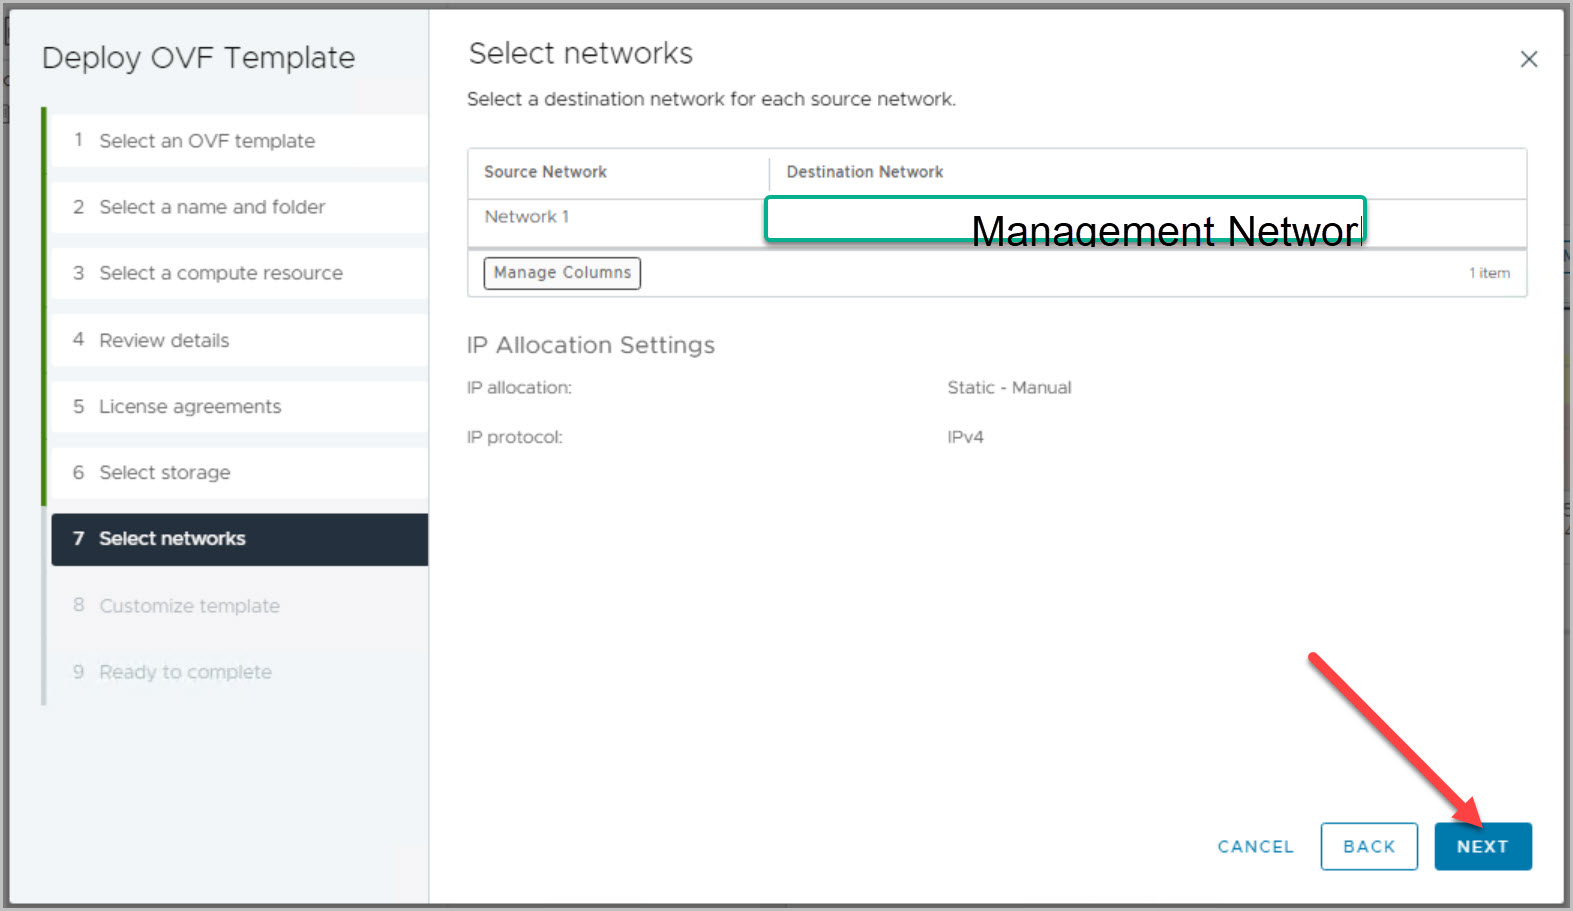The width and height of the screenshot is (1573, 911).
Task: Click the Manage Columns button
Action: pyautogui.click(x=562, y=273)
